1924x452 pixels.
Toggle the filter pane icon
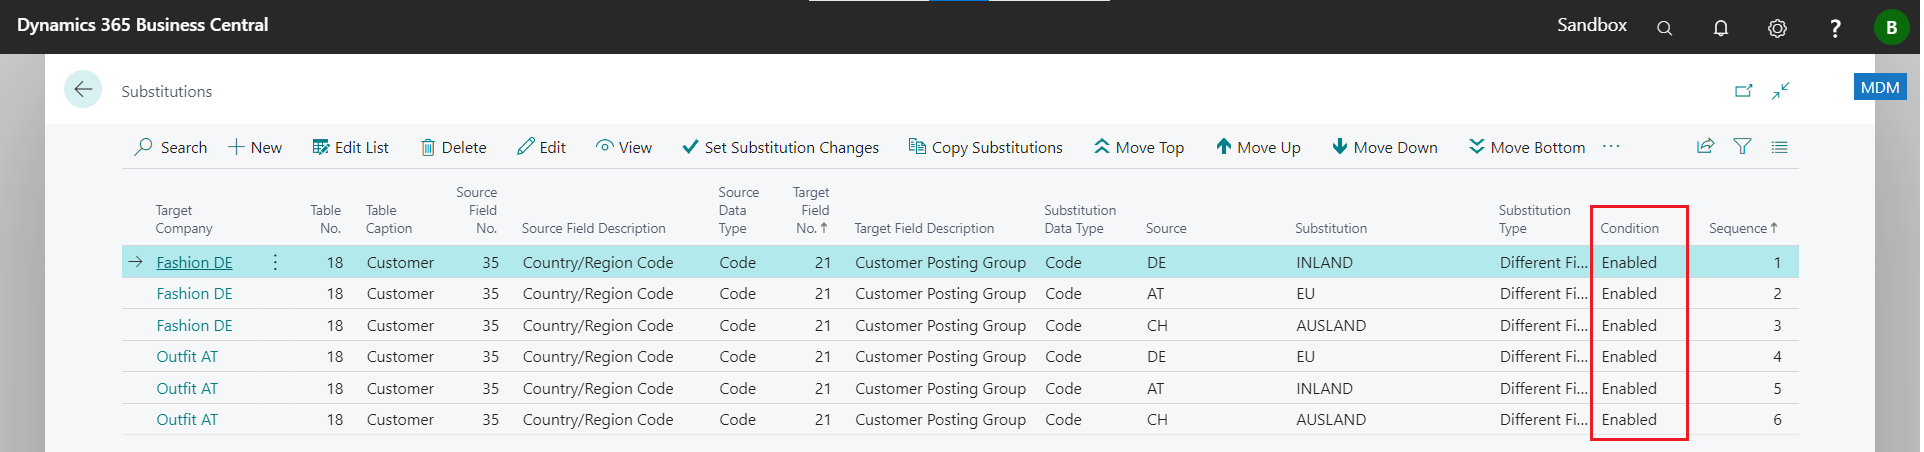coord(1742,146)
